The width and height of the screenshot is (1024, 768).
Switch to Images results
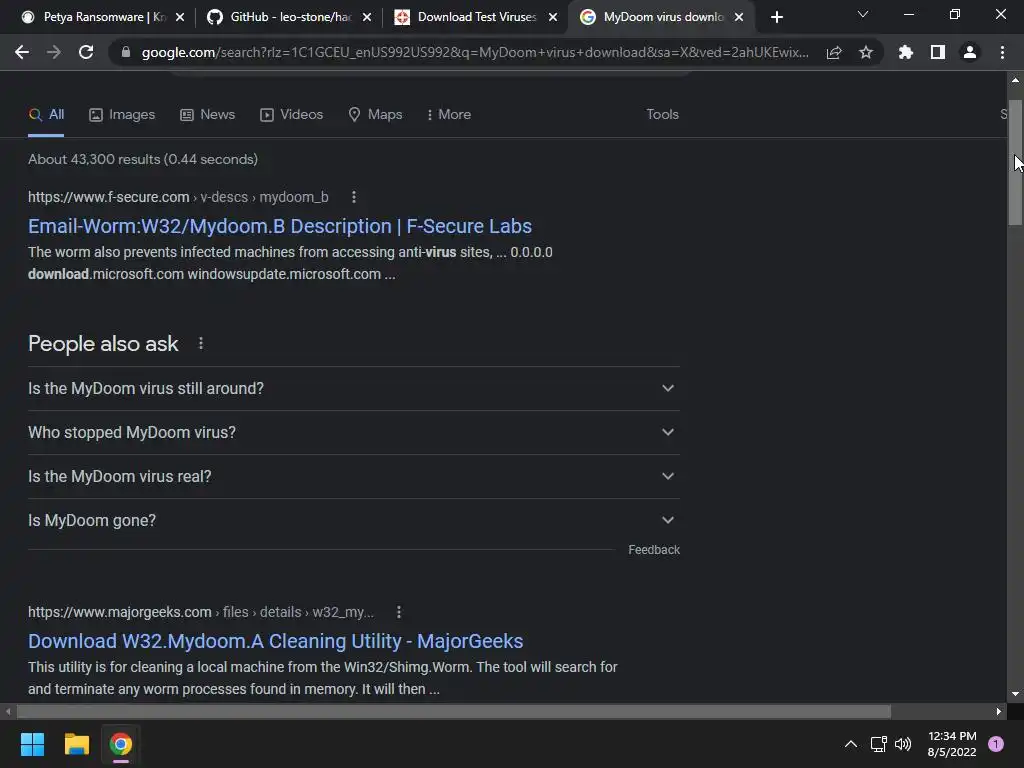click(x=122, y=115)
